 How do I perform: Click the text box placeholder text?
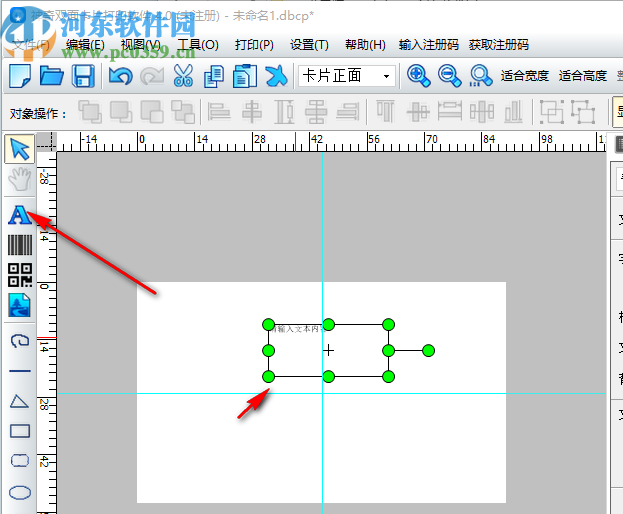[299, 329]
